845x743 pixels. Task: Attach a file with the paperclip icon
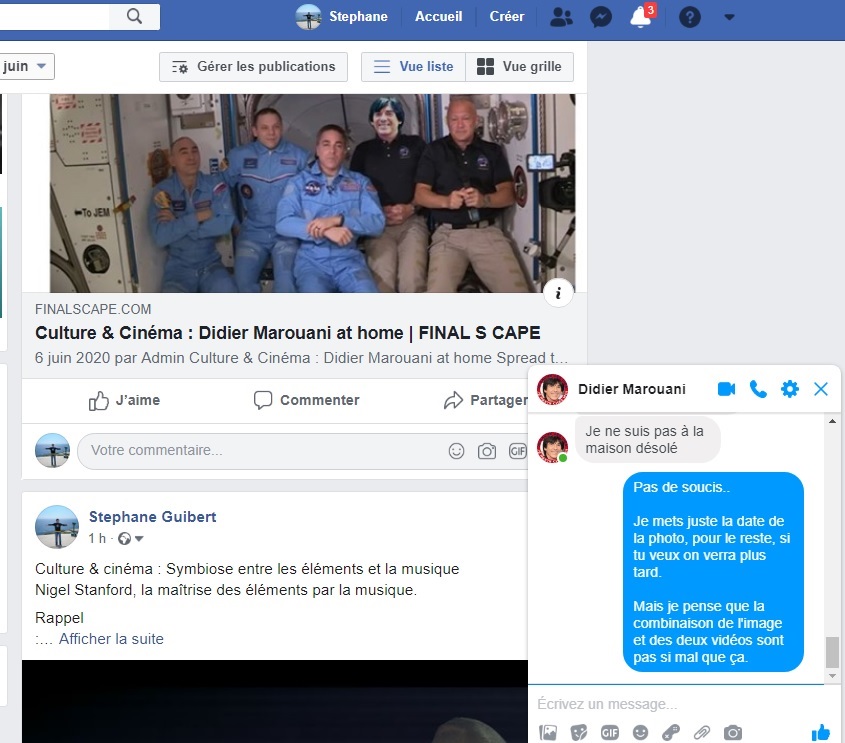tap(702, 733)
